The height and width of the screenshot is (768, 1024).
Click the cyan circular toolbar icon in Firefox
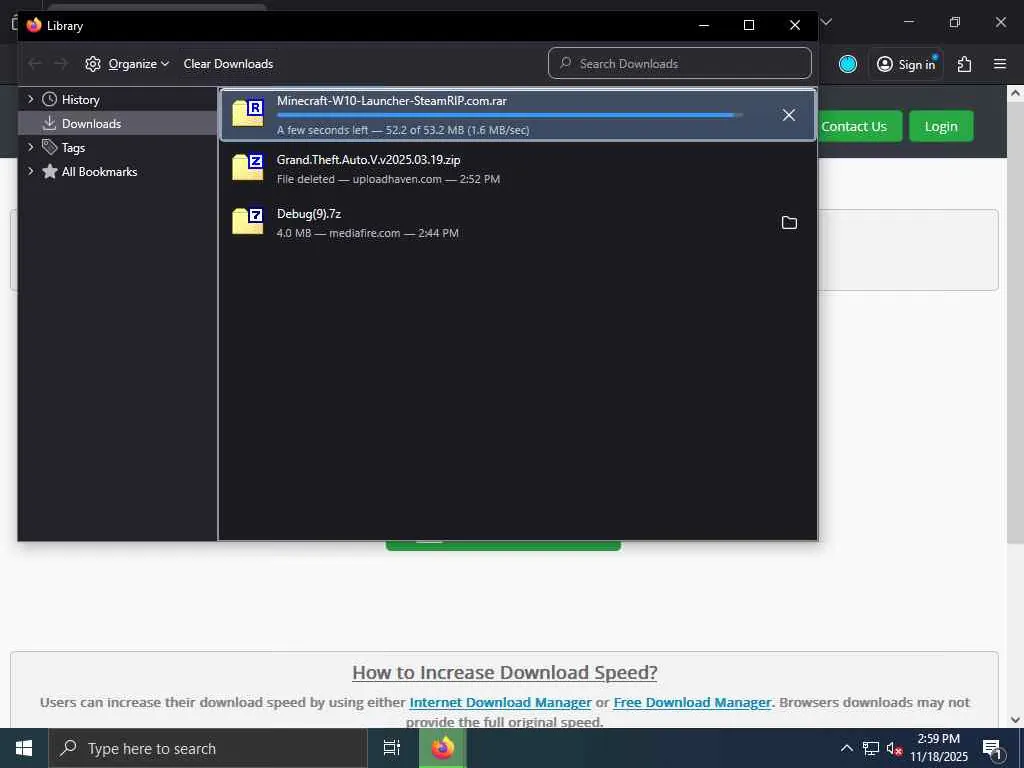(x=848, y=64)
